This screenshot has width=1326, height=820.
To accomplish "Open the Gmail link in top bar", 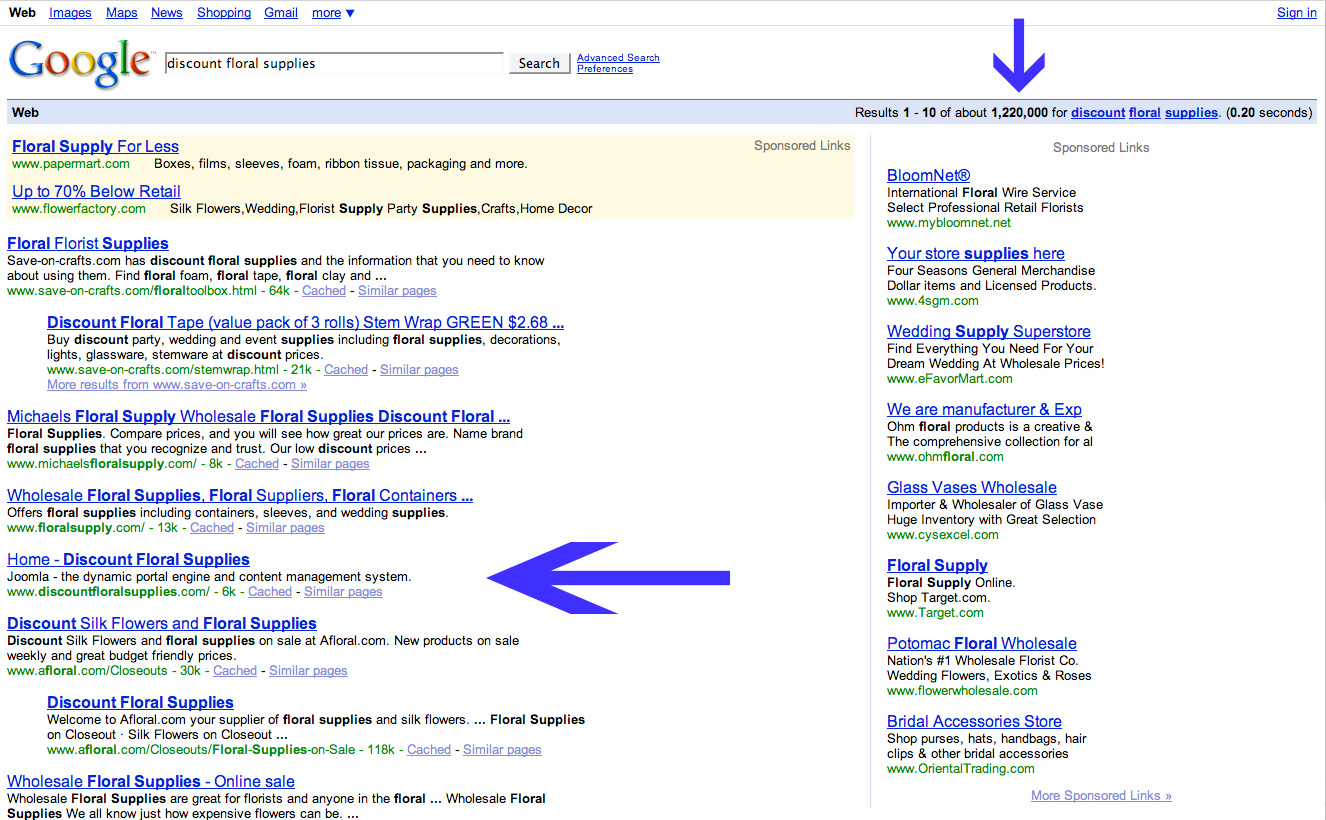I will tap(280, 13).
